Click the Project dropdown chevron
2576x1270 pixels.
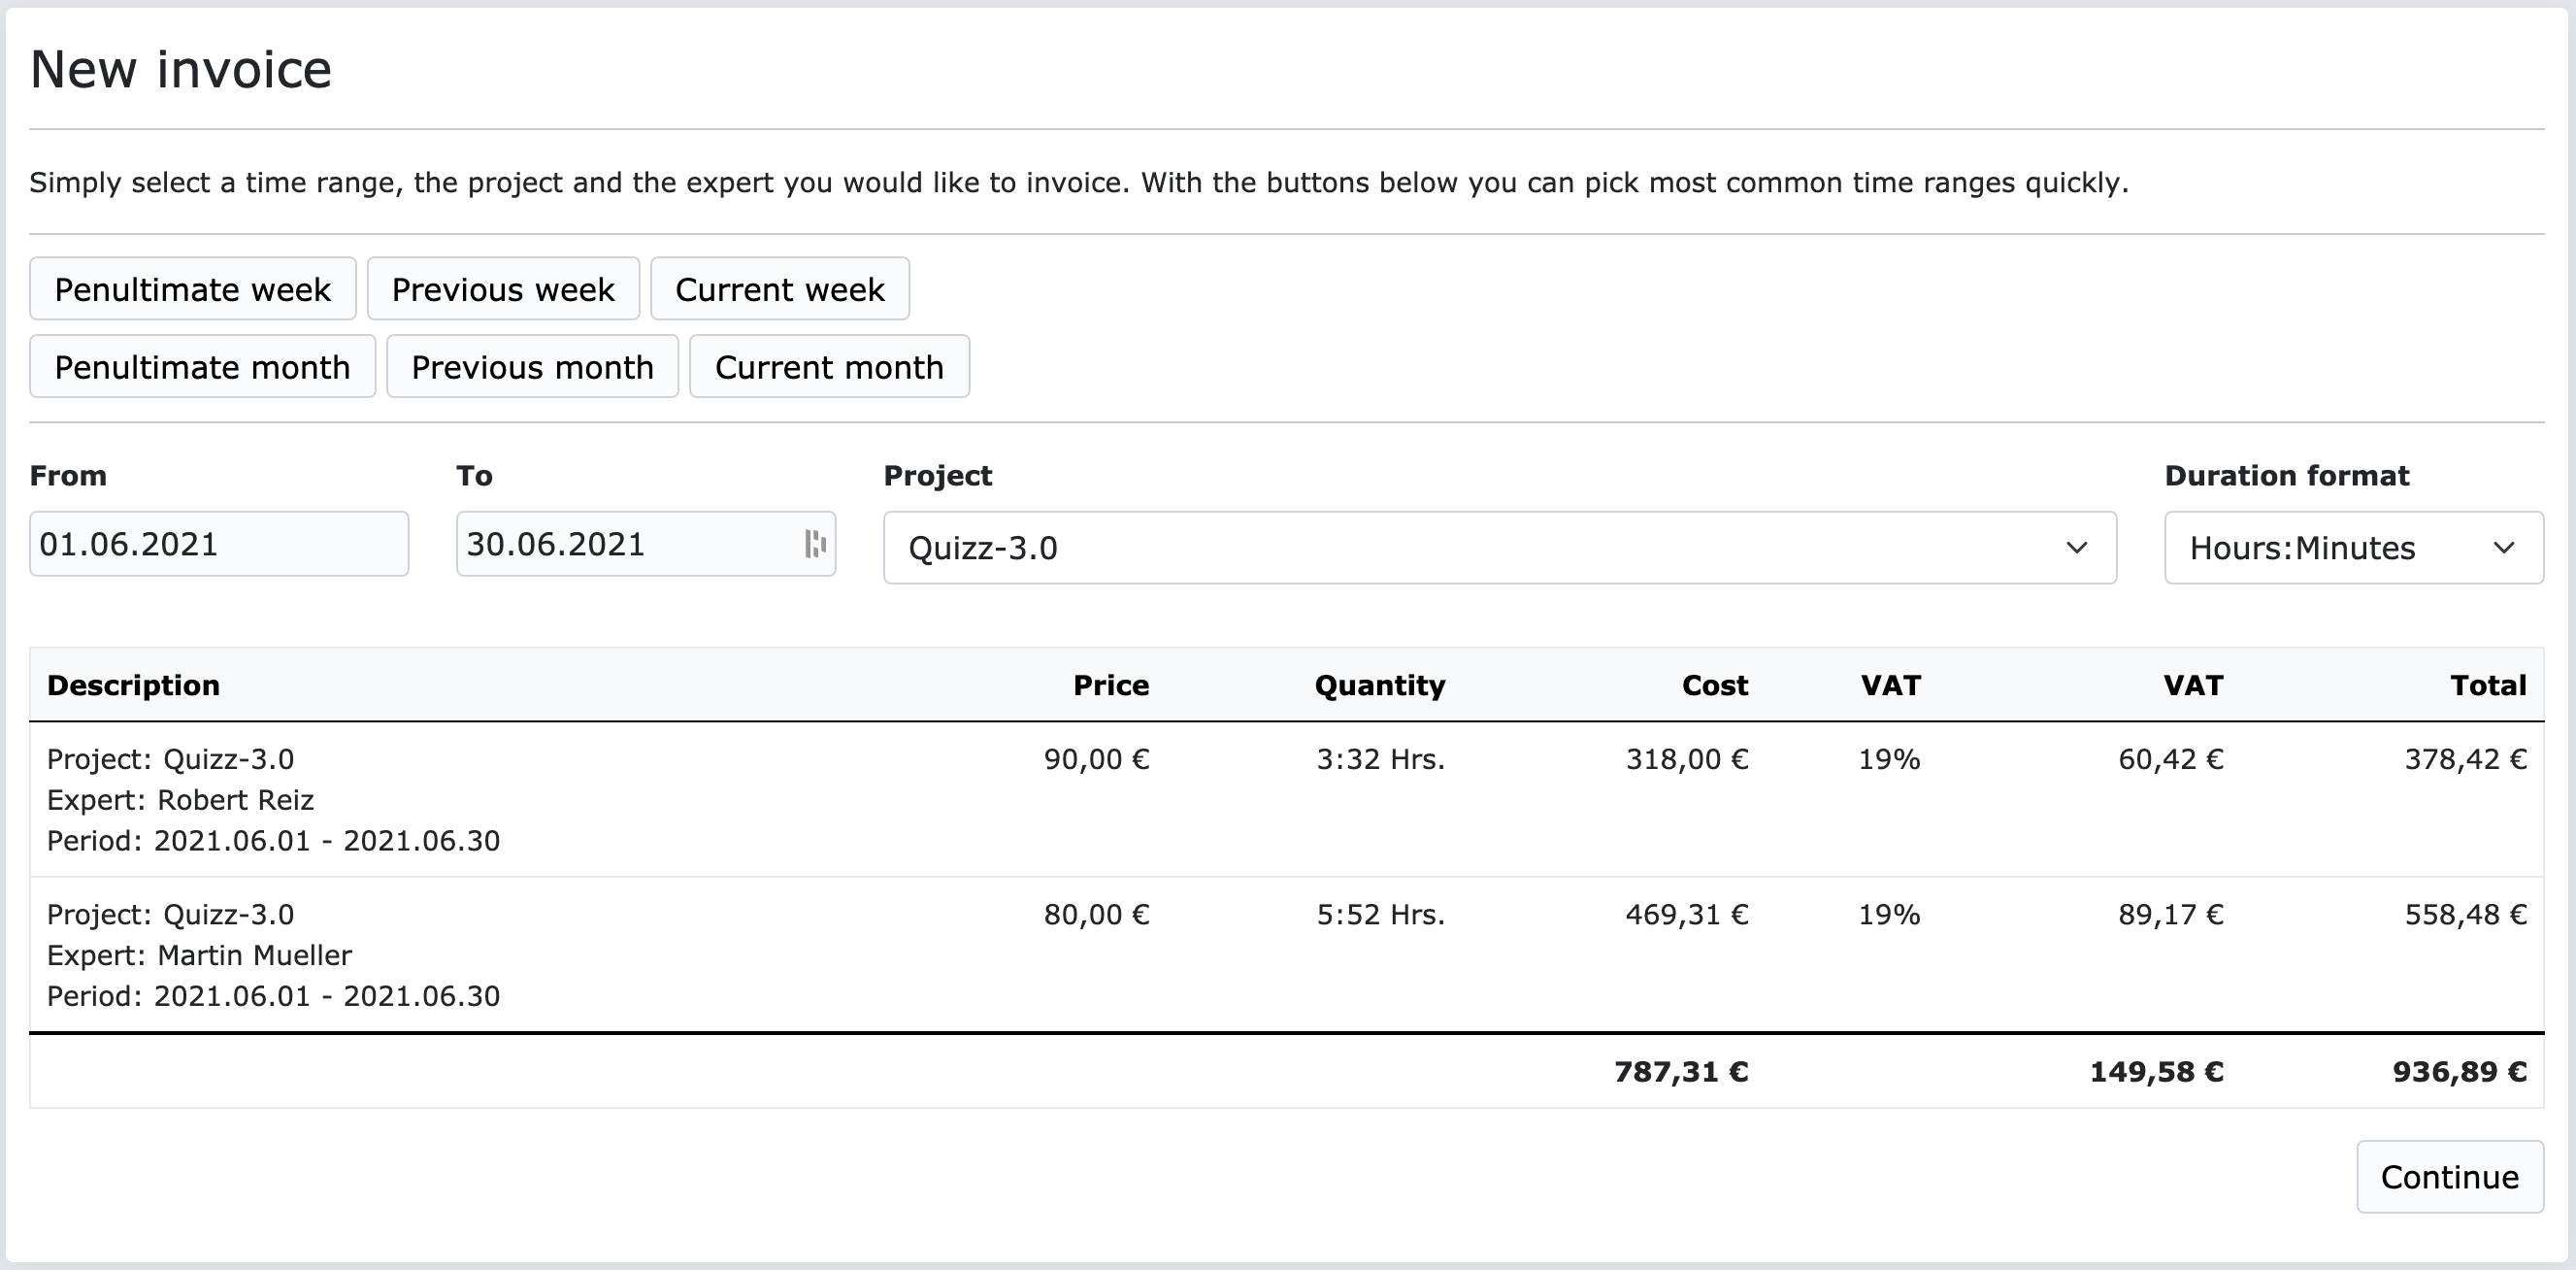(2077, 548)
